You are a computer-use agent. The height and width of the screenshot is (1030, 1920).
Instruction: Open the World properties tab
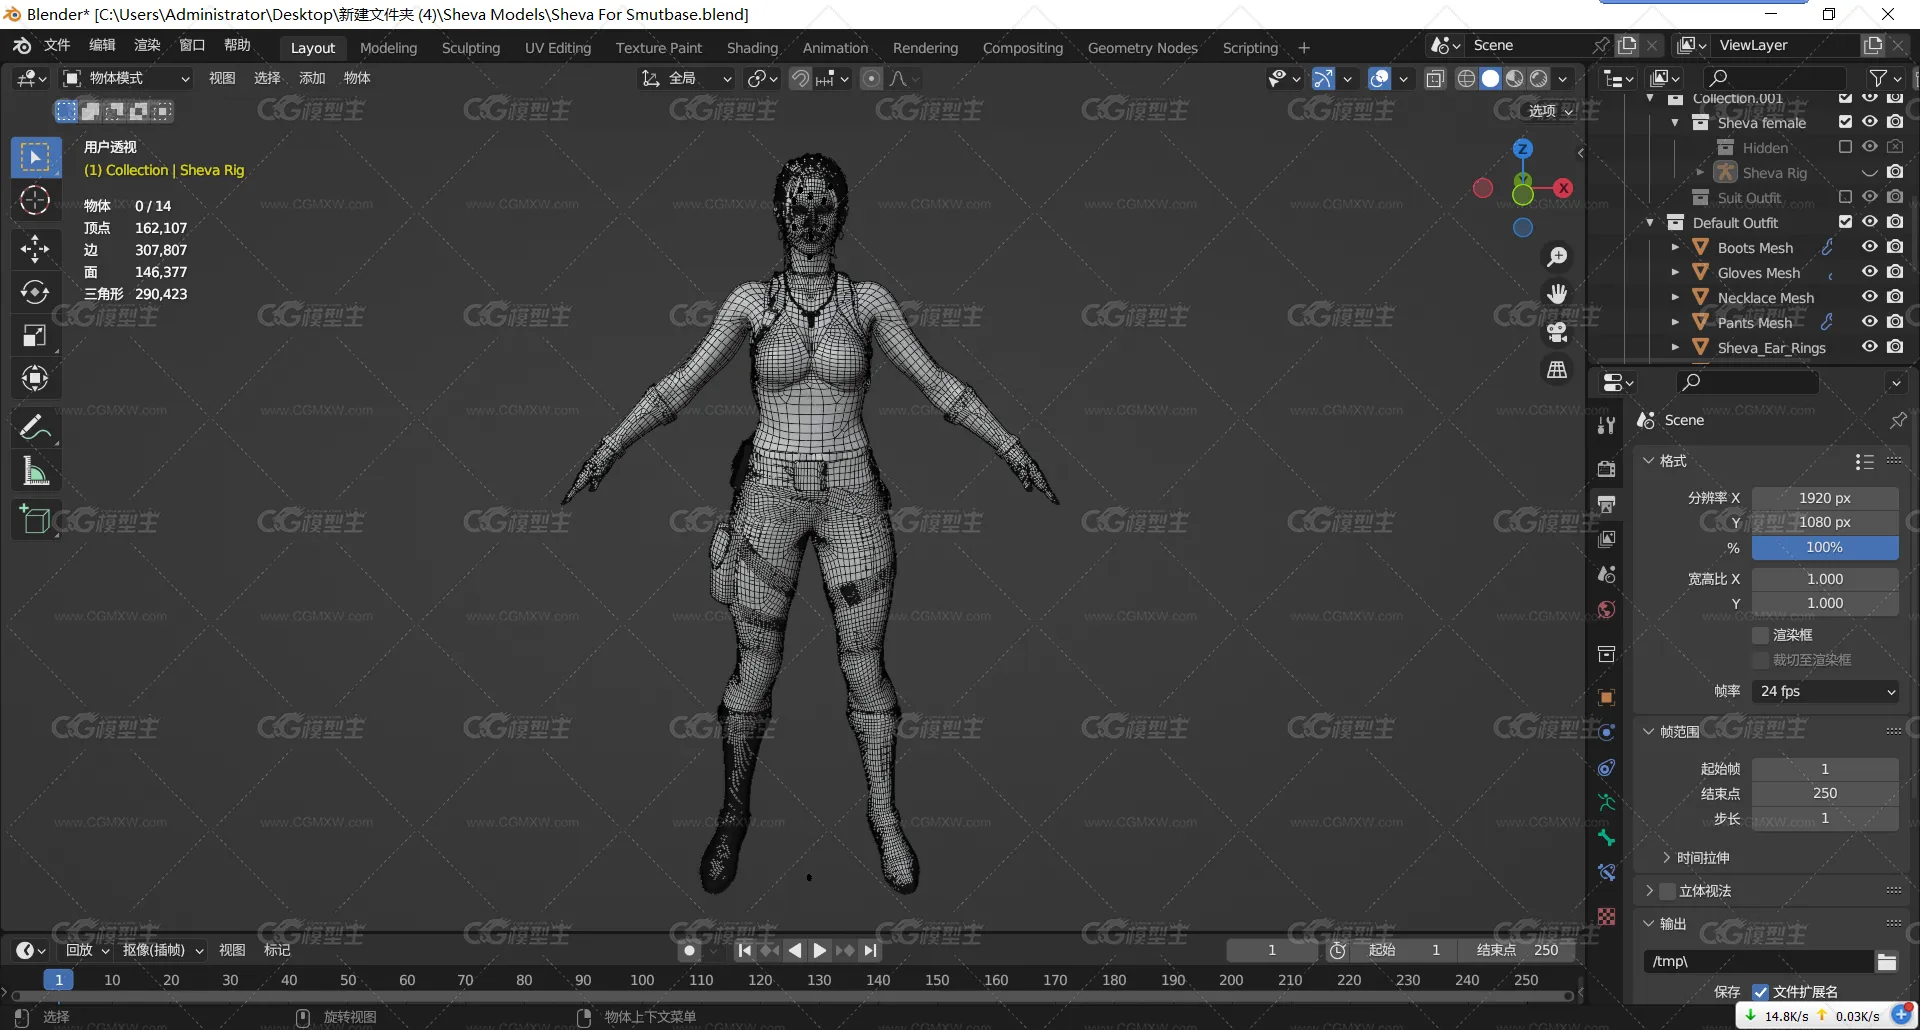[1606, 610]
